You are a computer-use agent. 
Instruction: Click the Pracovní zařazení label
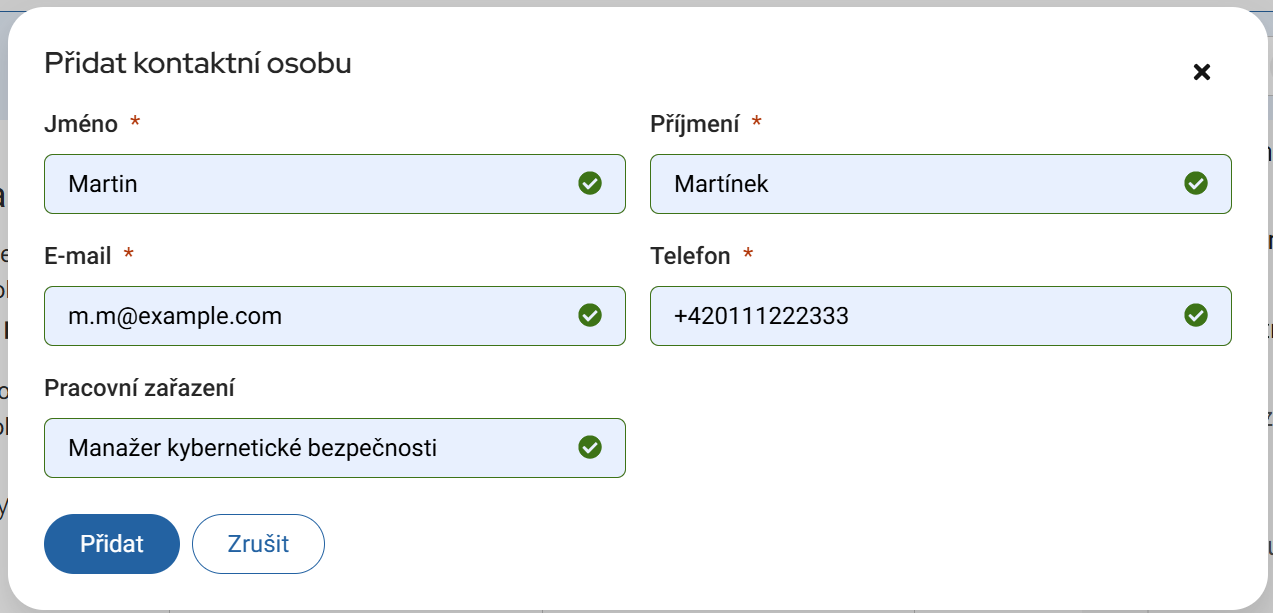pos(139,388)
